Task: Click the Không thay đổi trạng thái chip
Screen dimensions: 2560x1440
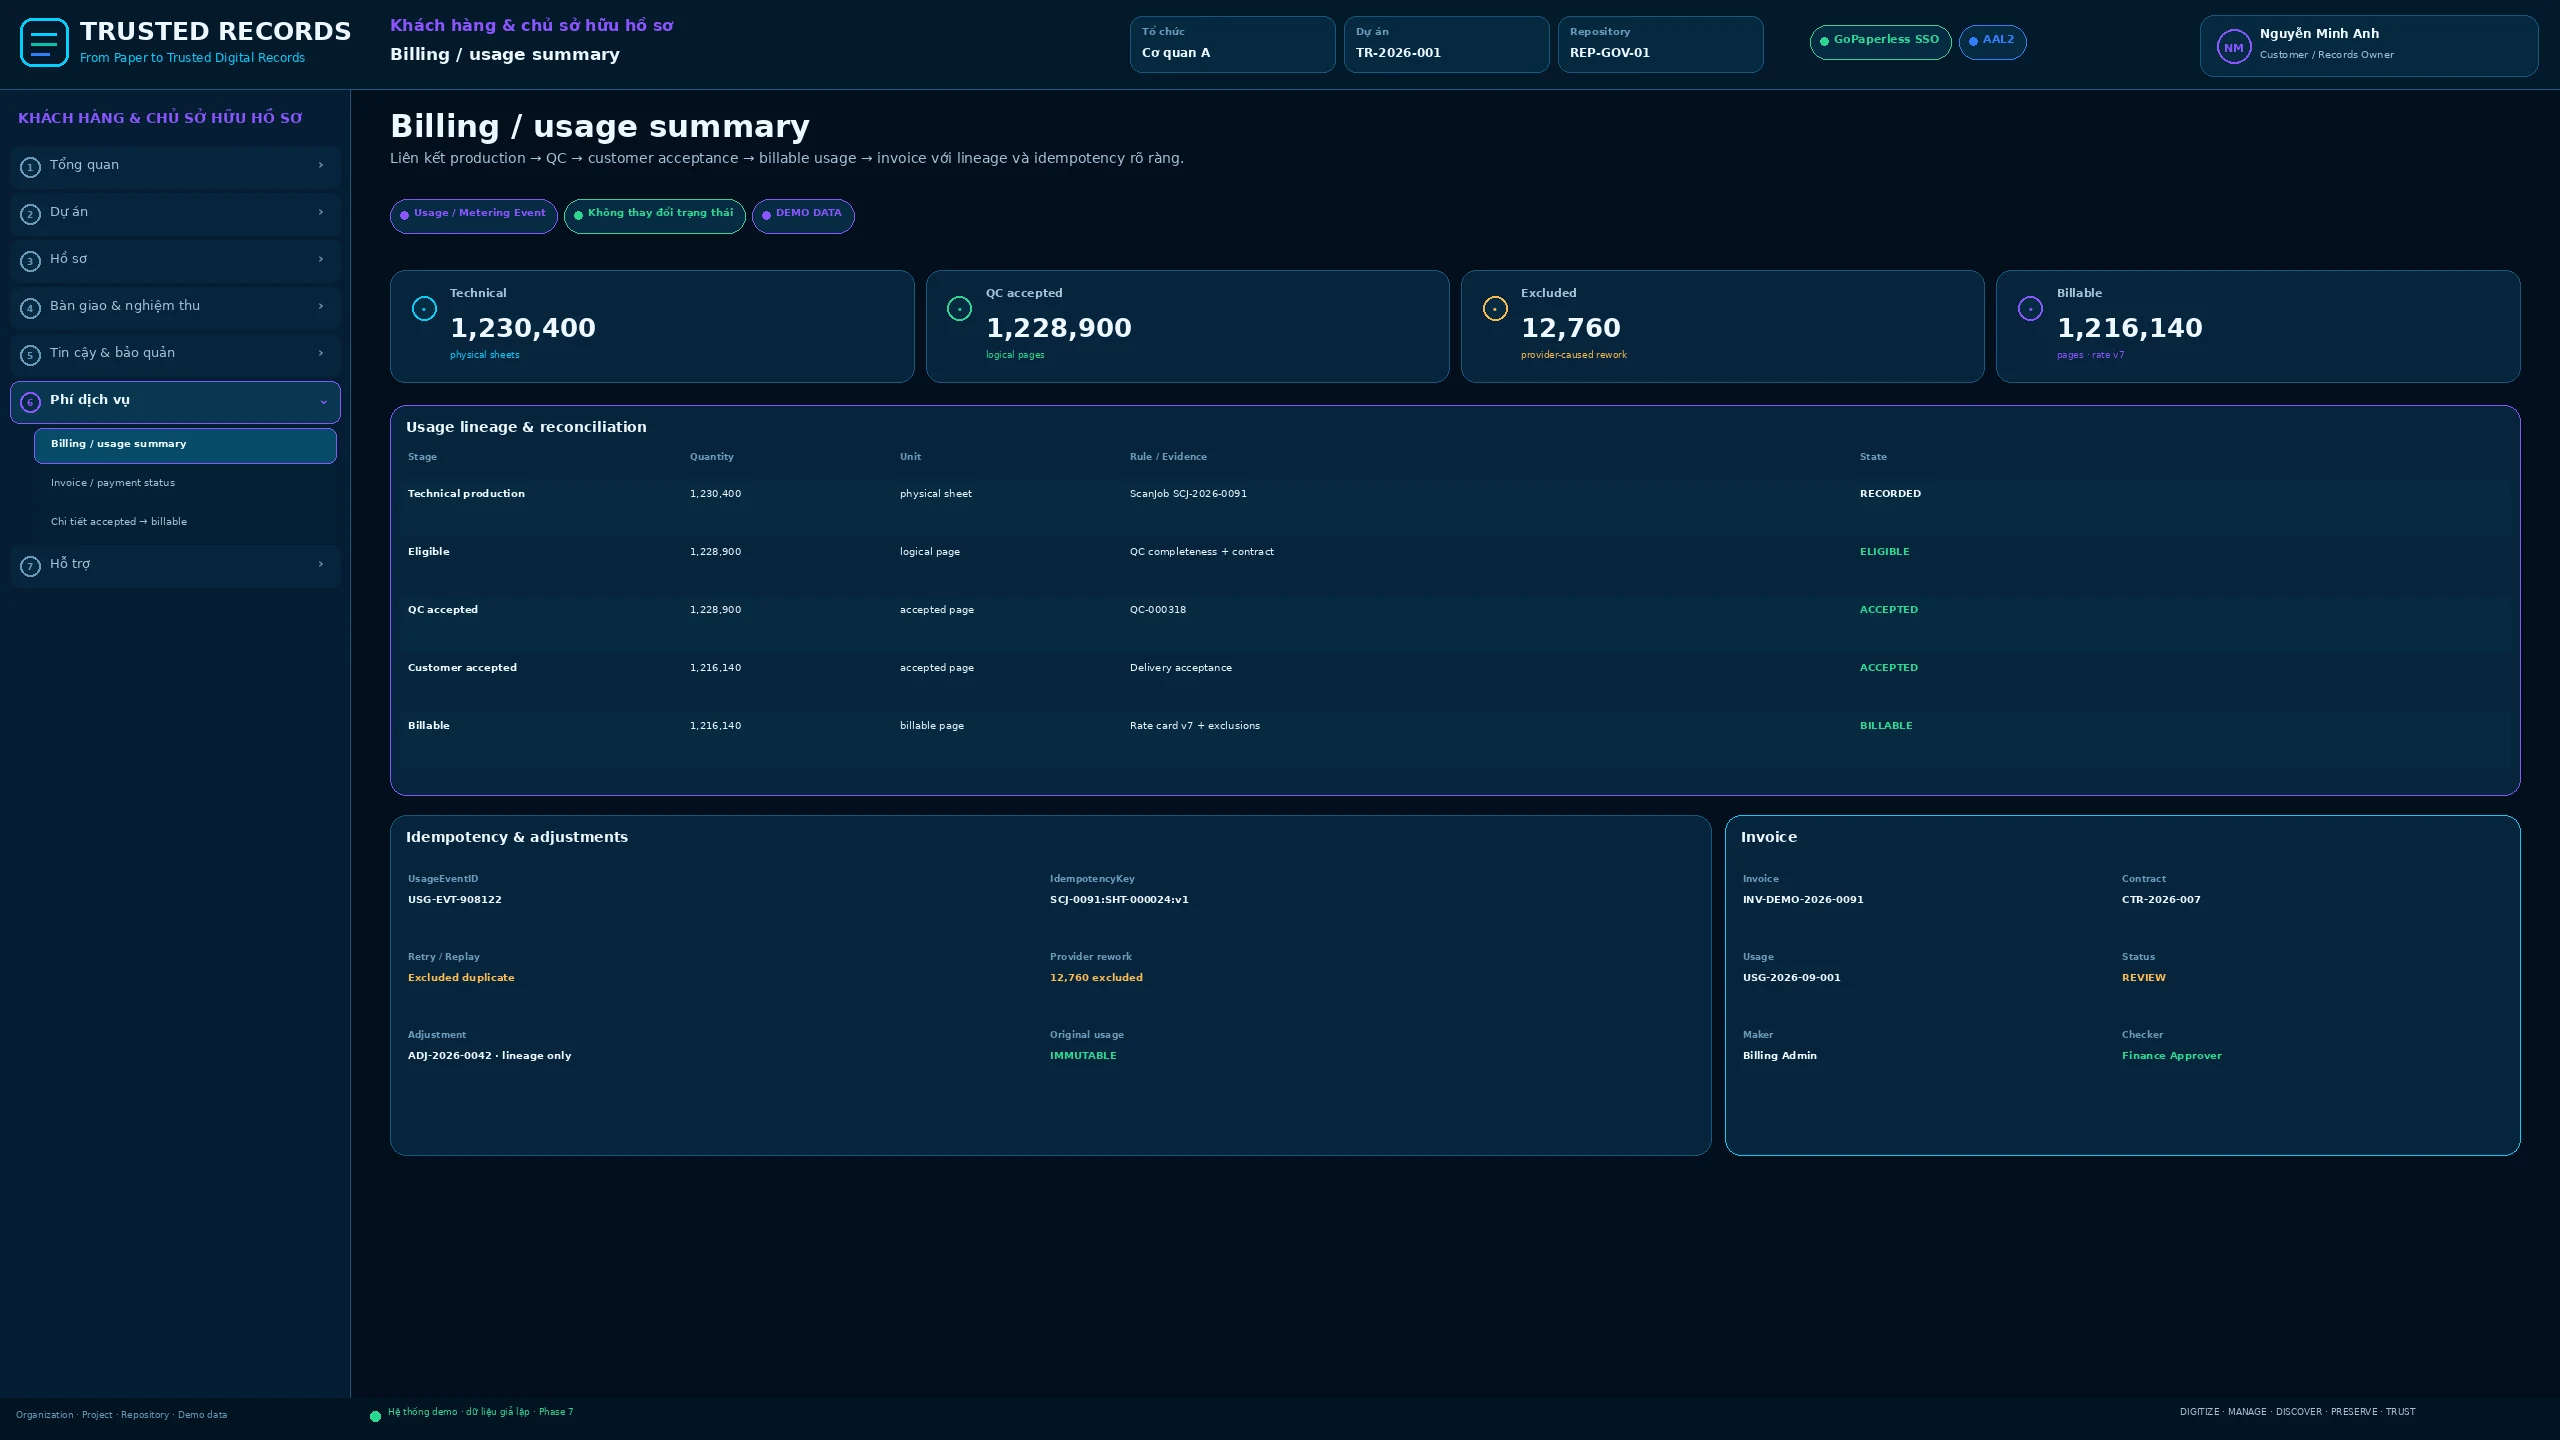Action: [654, 216]
